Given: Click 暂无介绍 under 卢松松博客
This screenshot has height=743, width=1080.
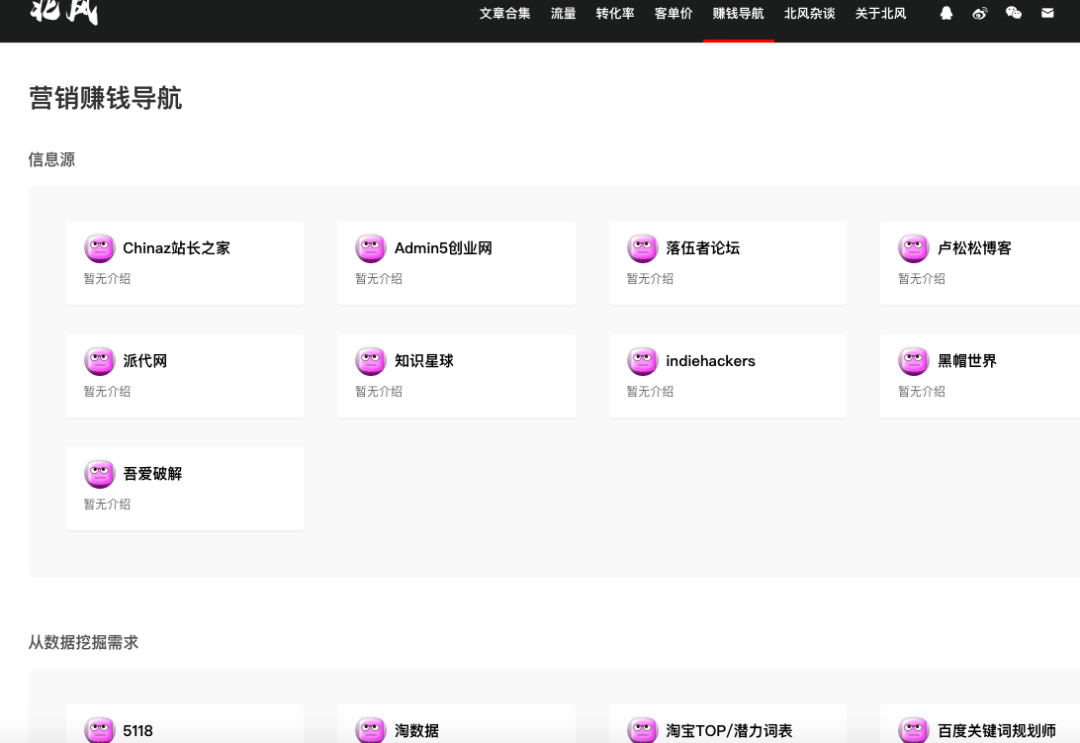Looking at the screenshot, I should tap(921, 279).
